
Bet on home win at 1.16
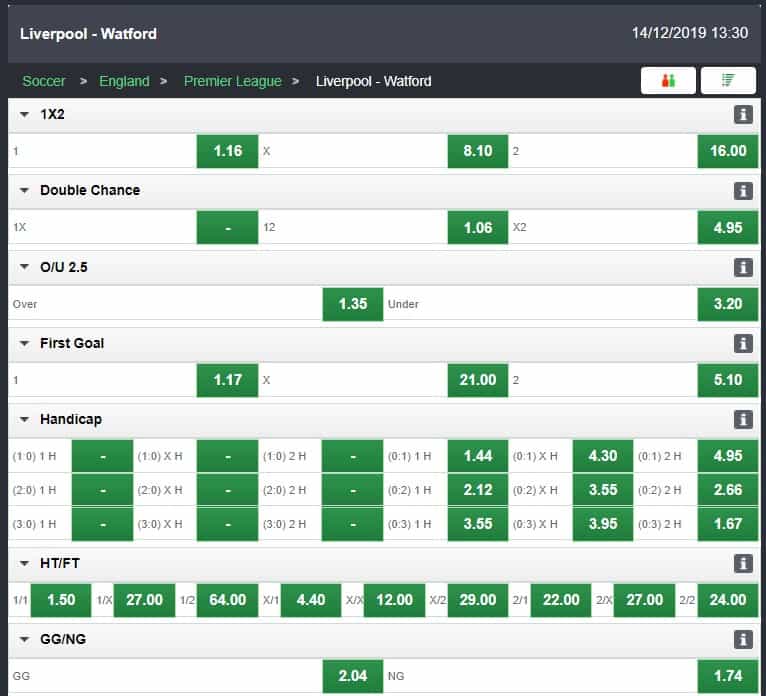(228, 151)
